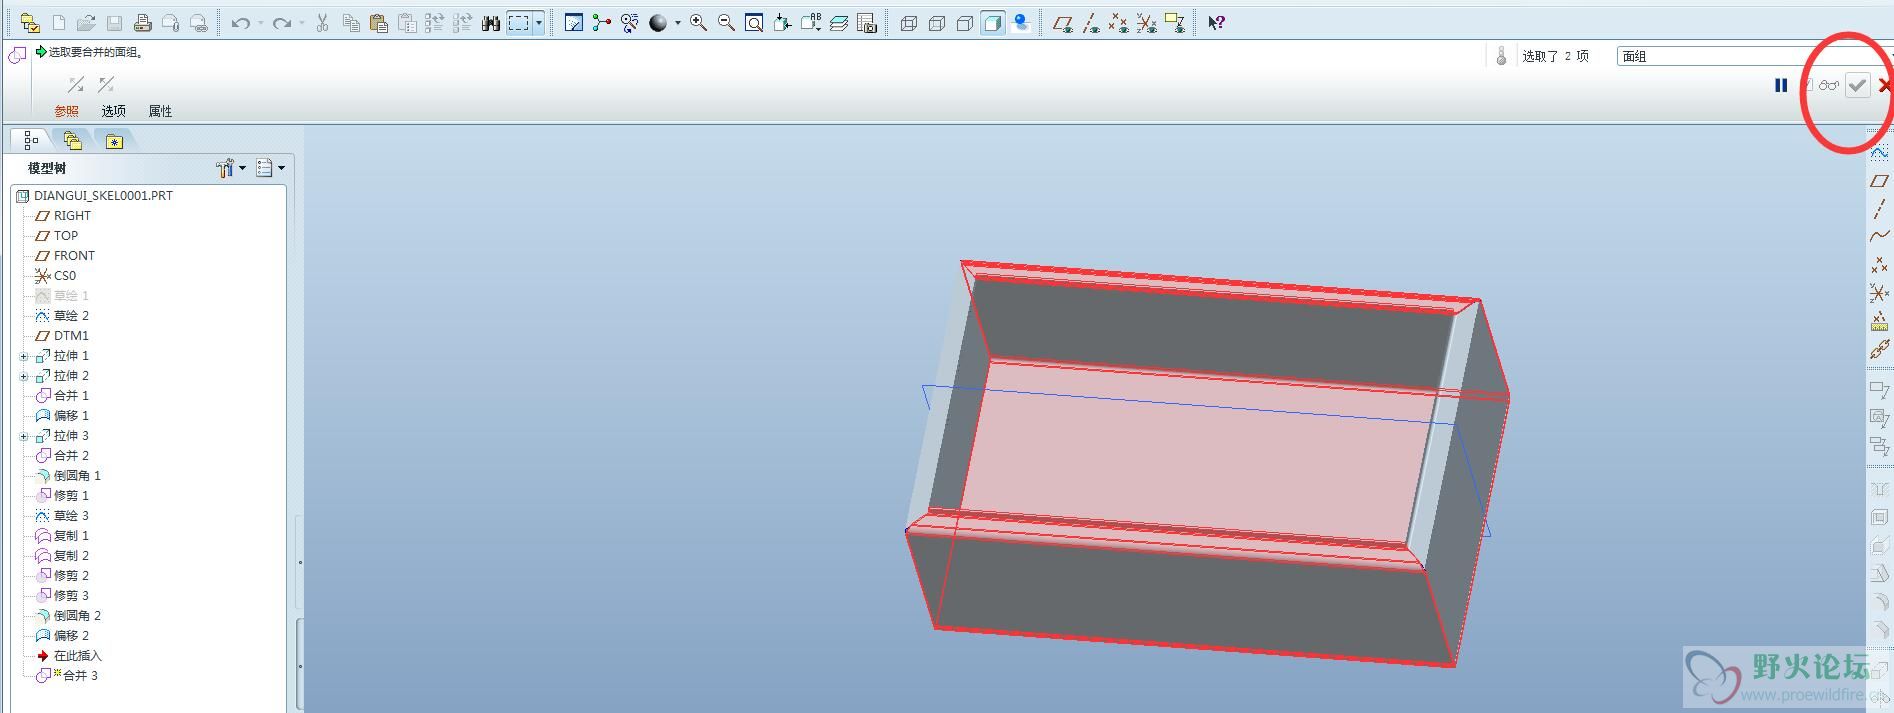1894x713 pixels.
Task: Click the Copy icon
Action: pyautogui.click(x=351, y=23)
